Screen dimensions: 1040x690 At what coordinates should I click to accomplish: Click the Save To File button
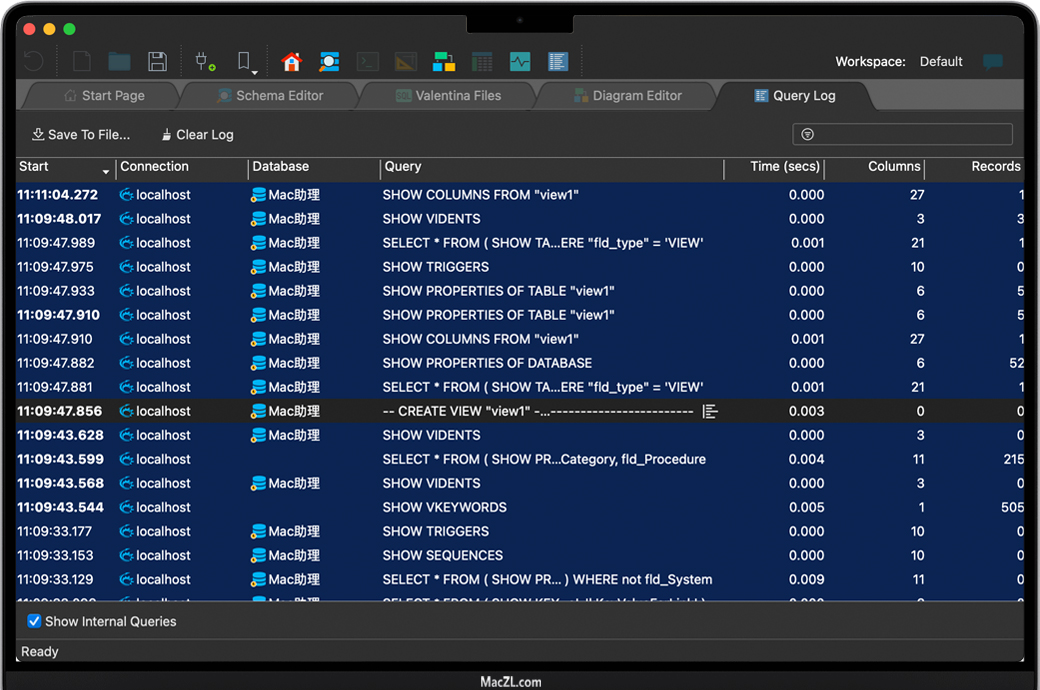click(81, 134)
